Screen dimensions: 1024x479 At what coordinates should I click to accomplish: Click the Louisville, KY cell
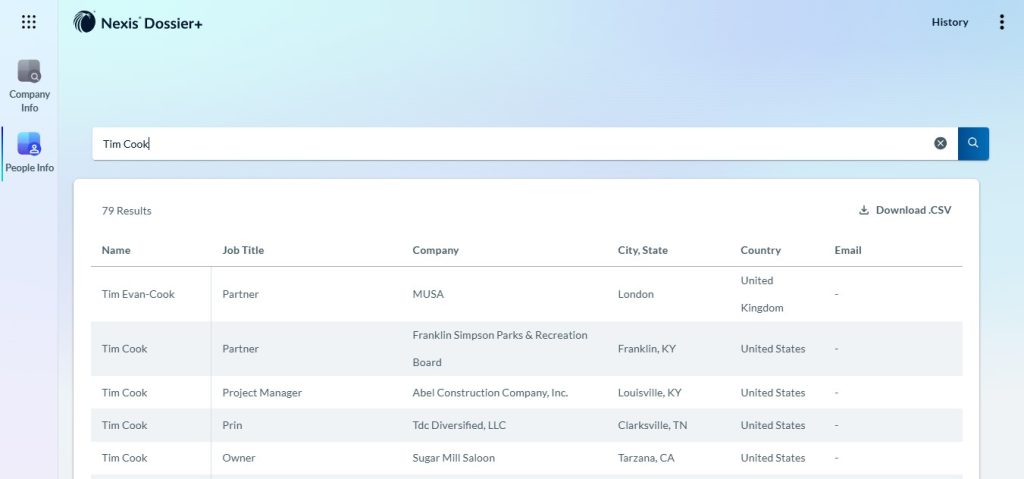649,393
